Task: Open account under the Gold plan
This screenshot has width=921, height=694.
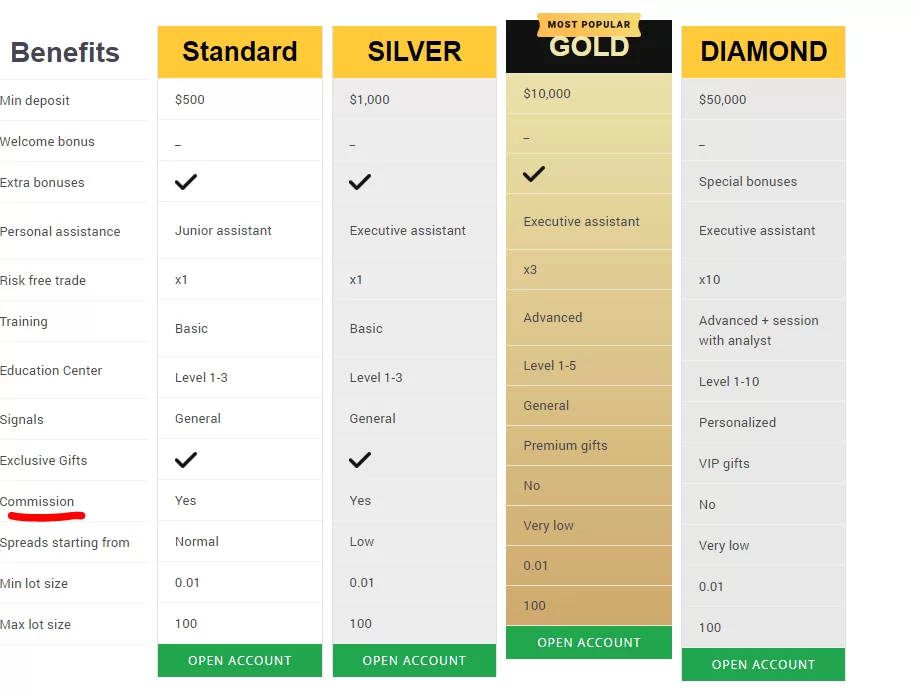Action: [589, 642]
